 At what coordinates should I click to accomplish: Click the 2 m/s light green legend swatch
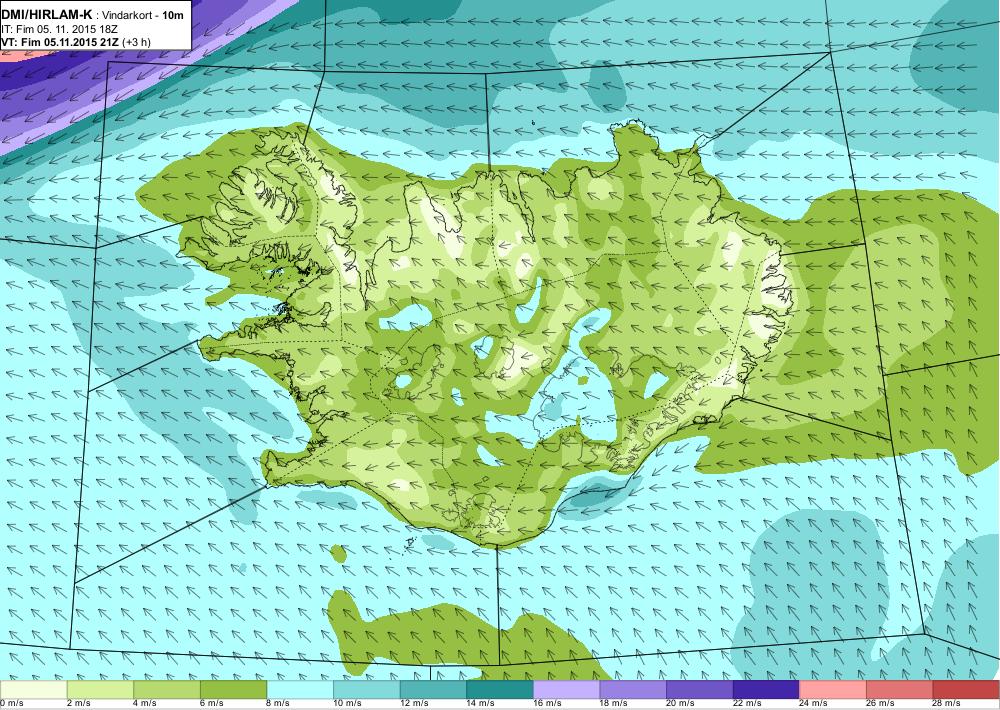100,690
